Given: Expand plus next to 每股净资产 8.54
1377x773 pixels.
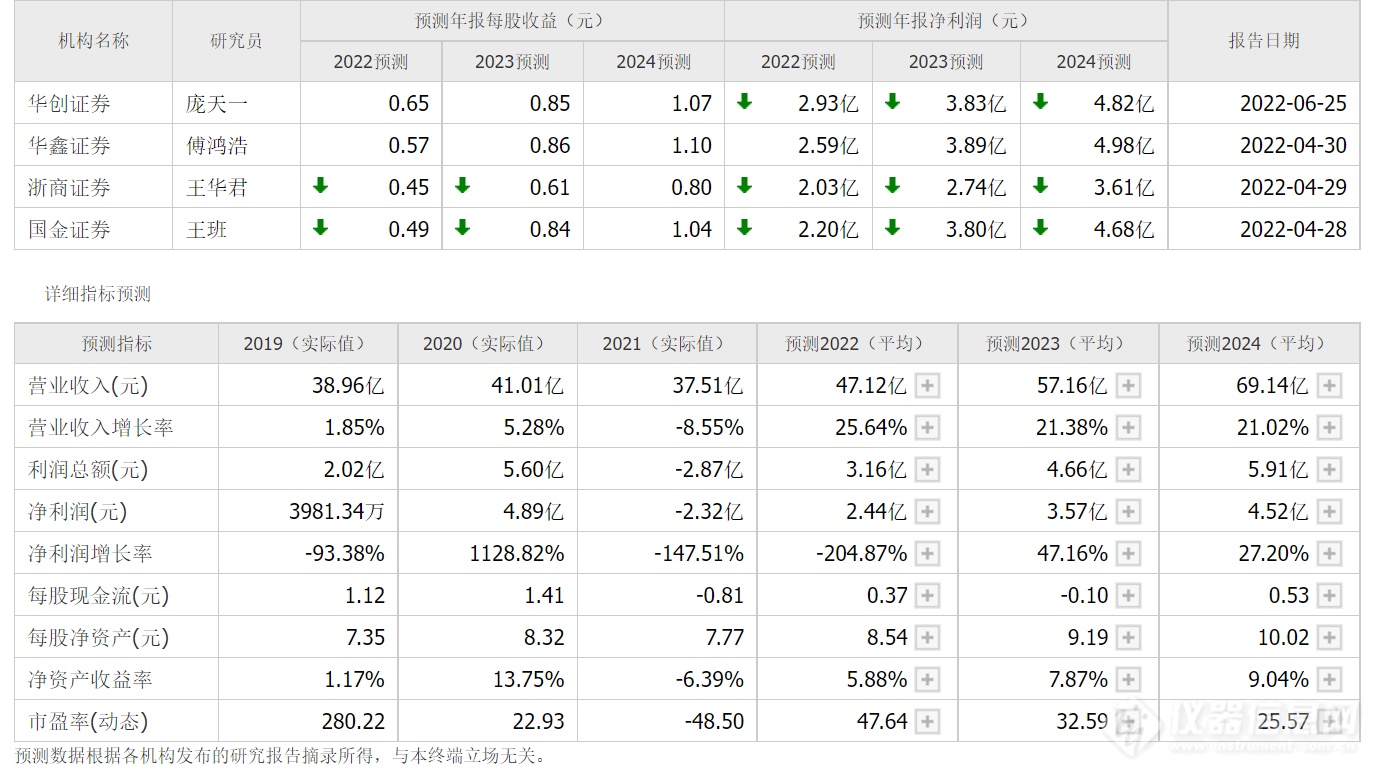Looking at the screenshot, I should 928,638.
